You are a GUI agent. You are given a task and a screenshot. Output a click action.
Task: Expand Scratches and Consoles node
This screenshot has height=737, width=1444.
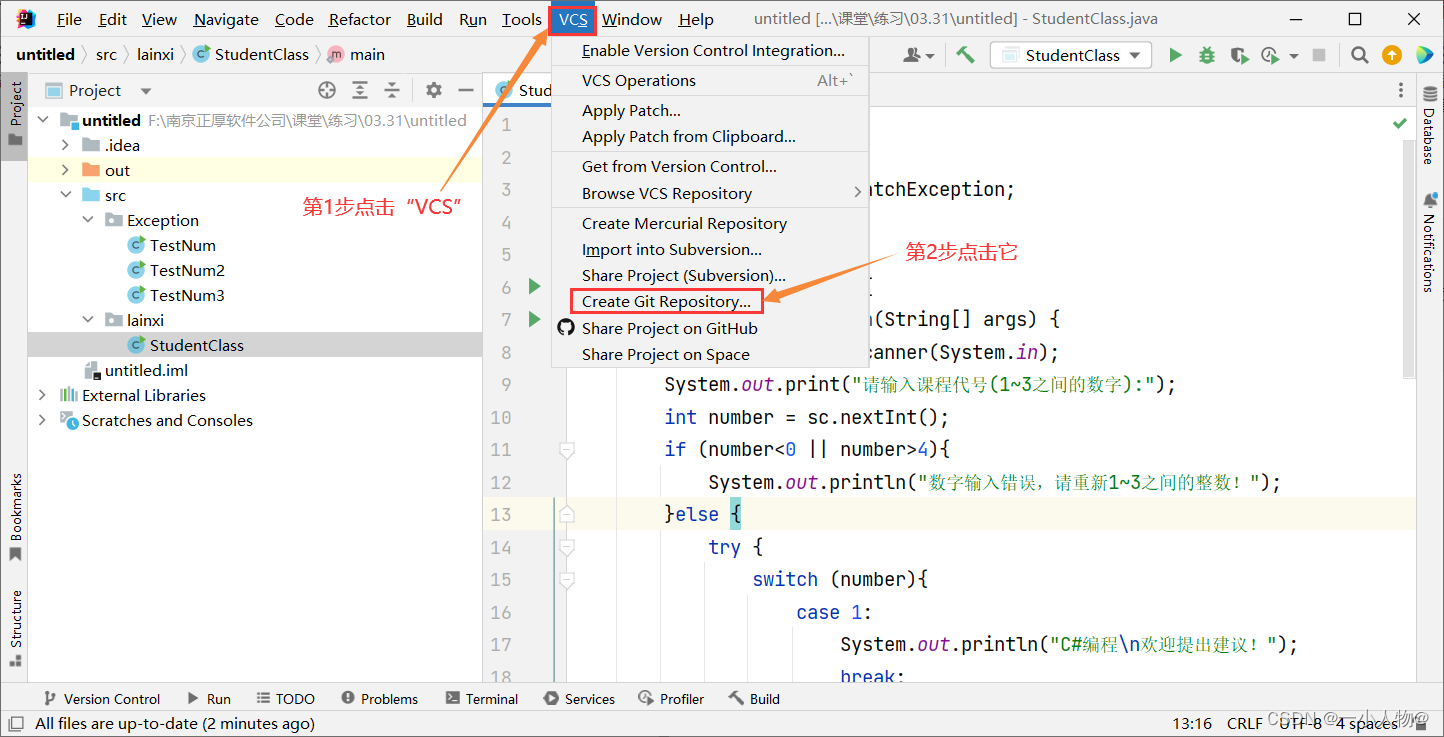click(x=43, y=420)
